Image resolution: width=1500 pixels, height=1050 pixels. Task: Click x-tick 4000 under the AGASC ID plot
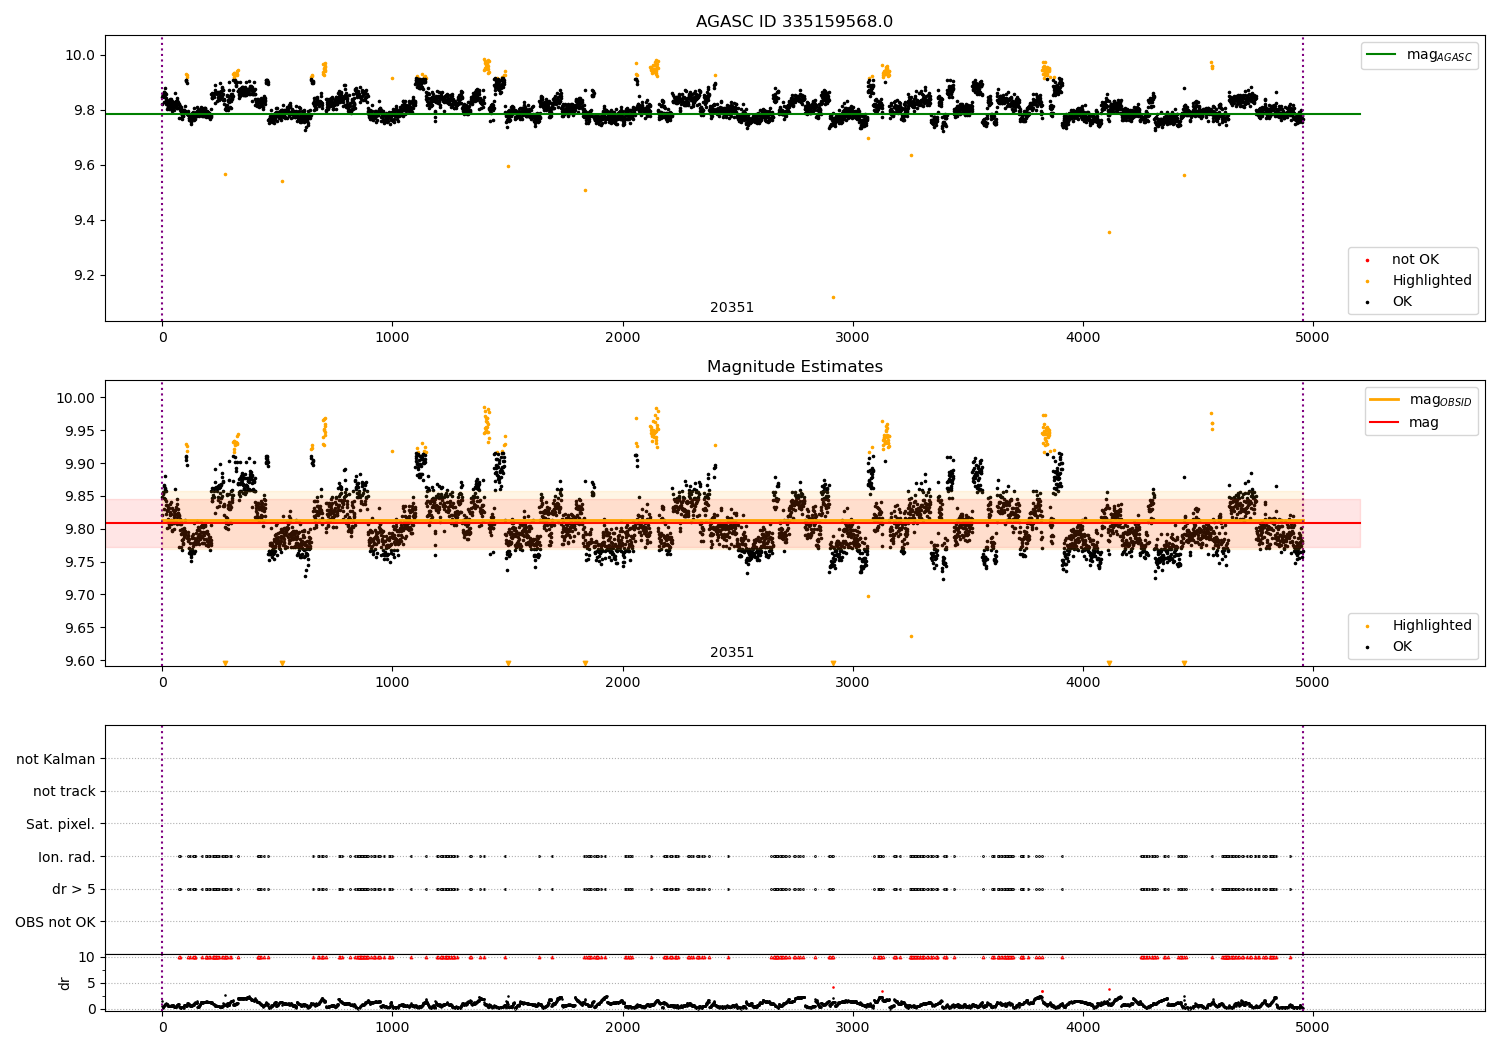pos(1083,338)
